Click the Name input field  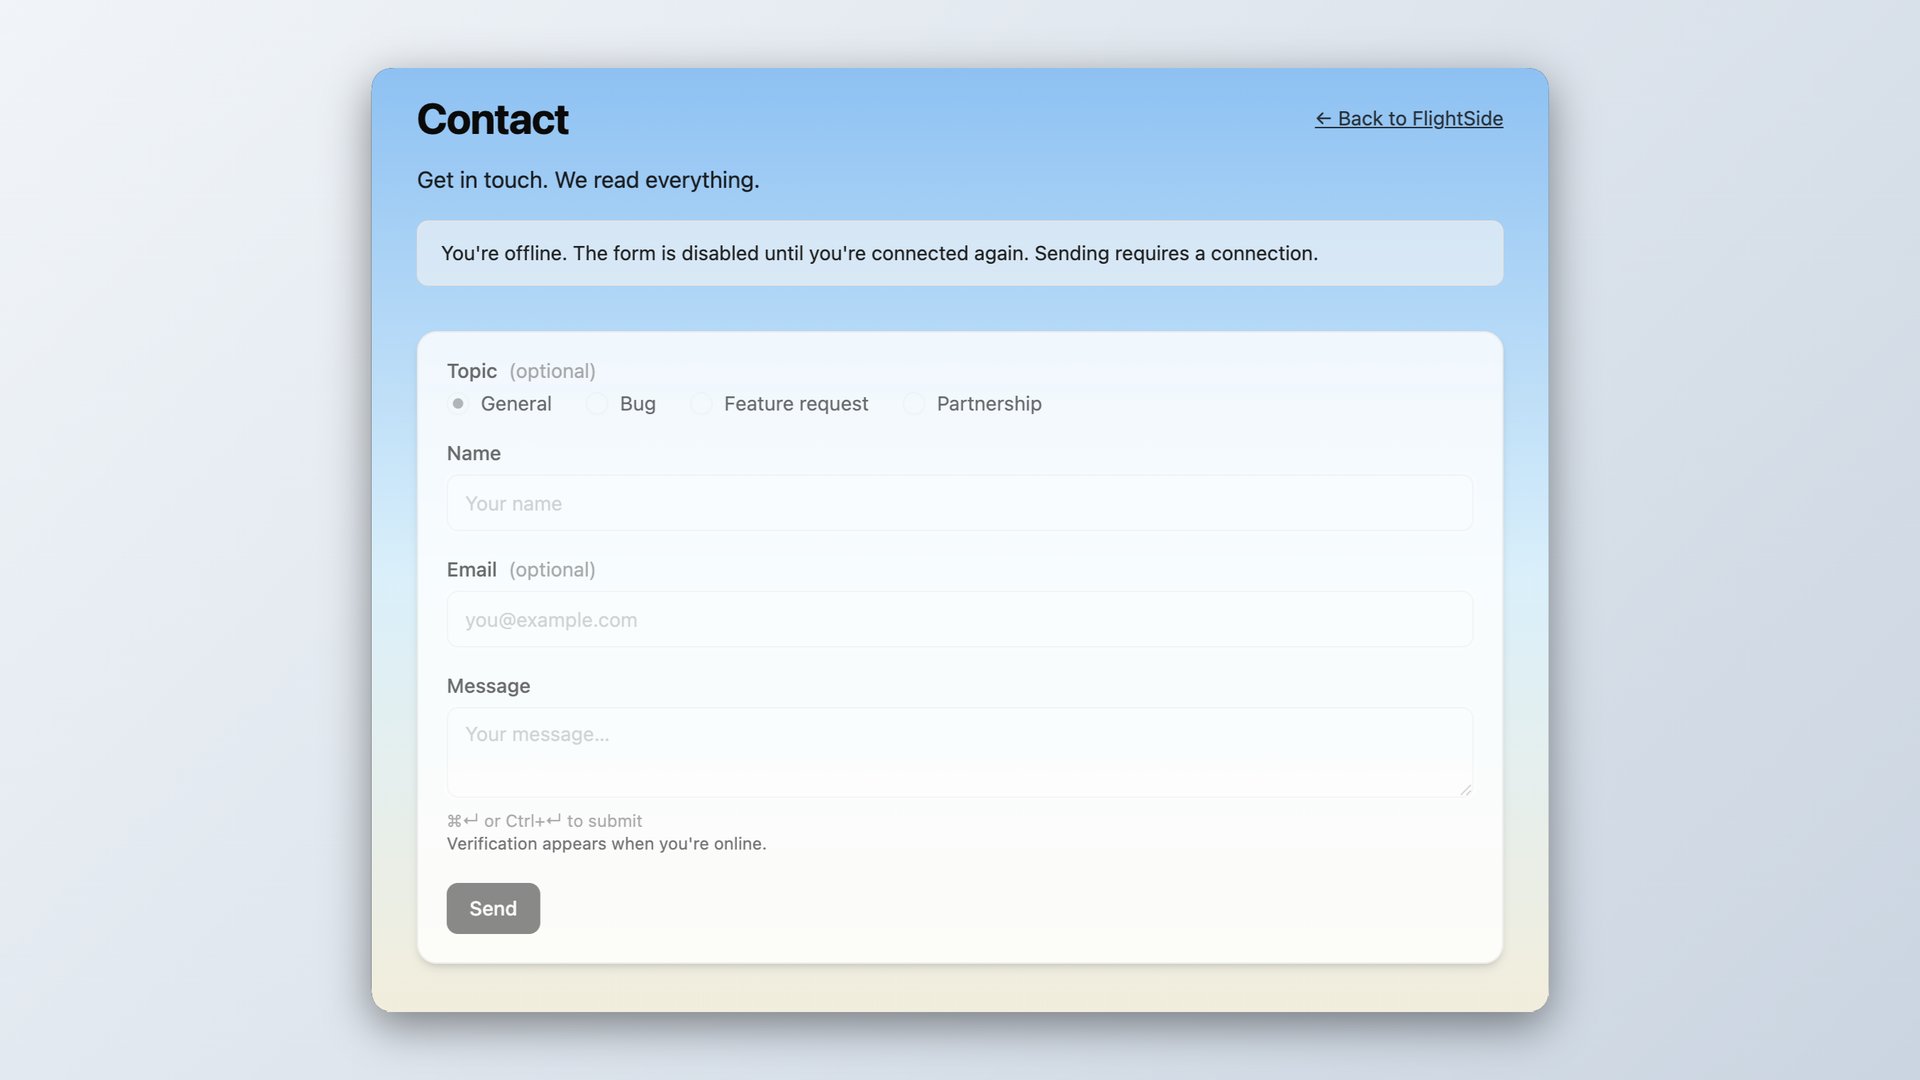(x=959, y=503)
